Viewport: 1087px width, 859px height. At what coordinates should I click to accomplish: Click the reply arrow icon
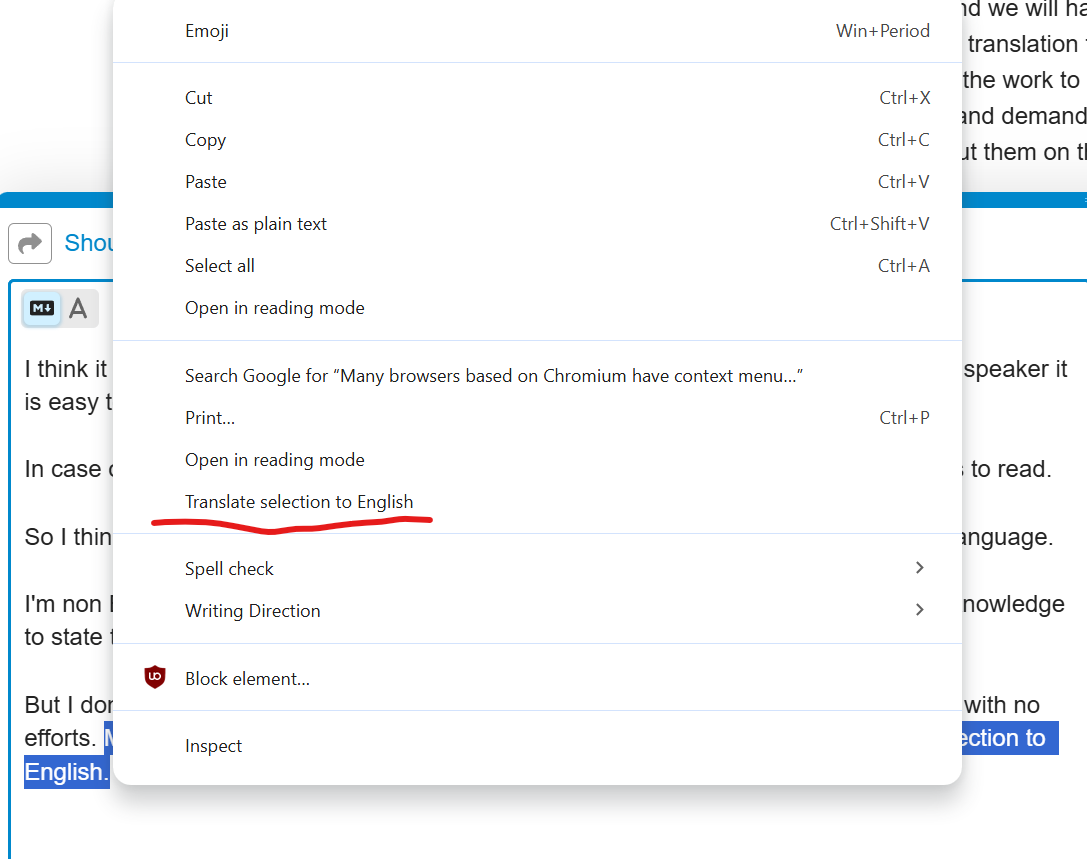coord(30,243)
